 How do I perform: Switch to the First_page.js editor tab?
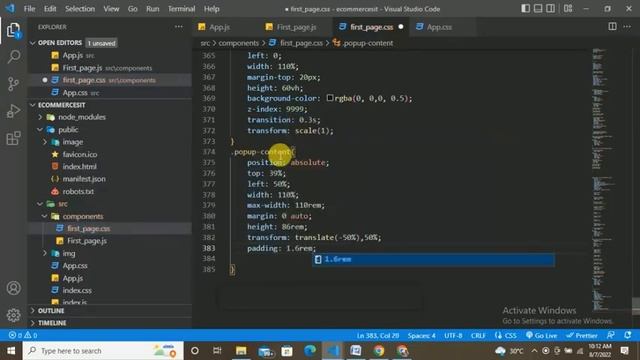pyautogui.click(x=296, y=27)
